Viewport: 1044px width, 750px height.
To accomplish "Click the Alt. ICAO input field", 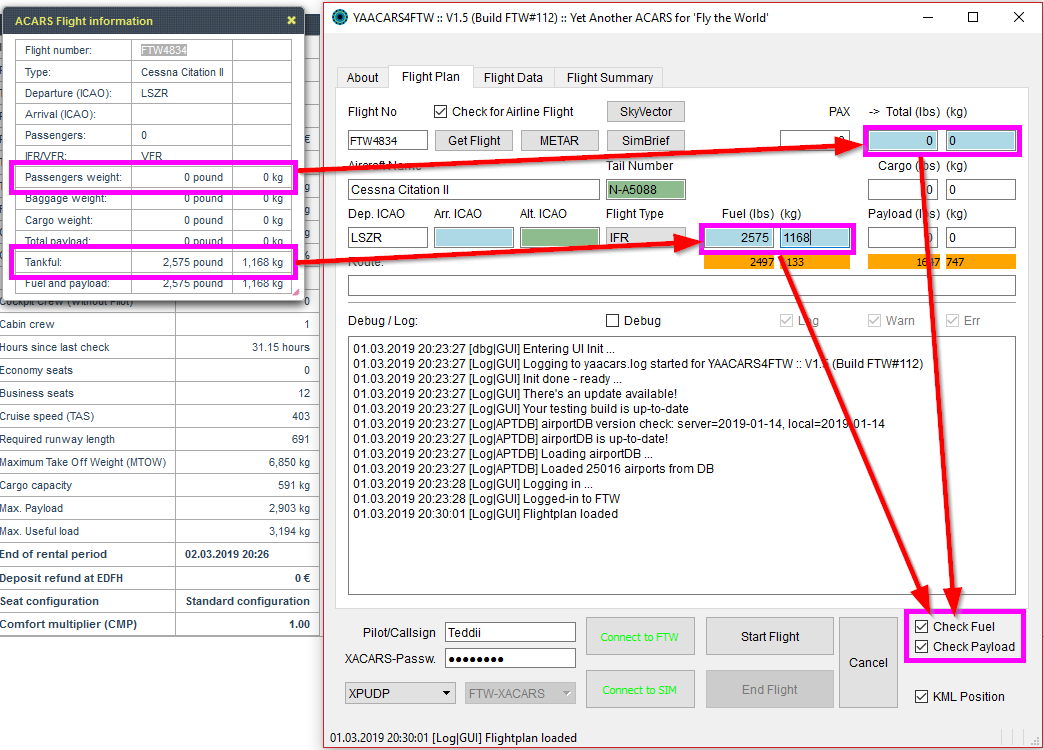I will pos(559,238).
